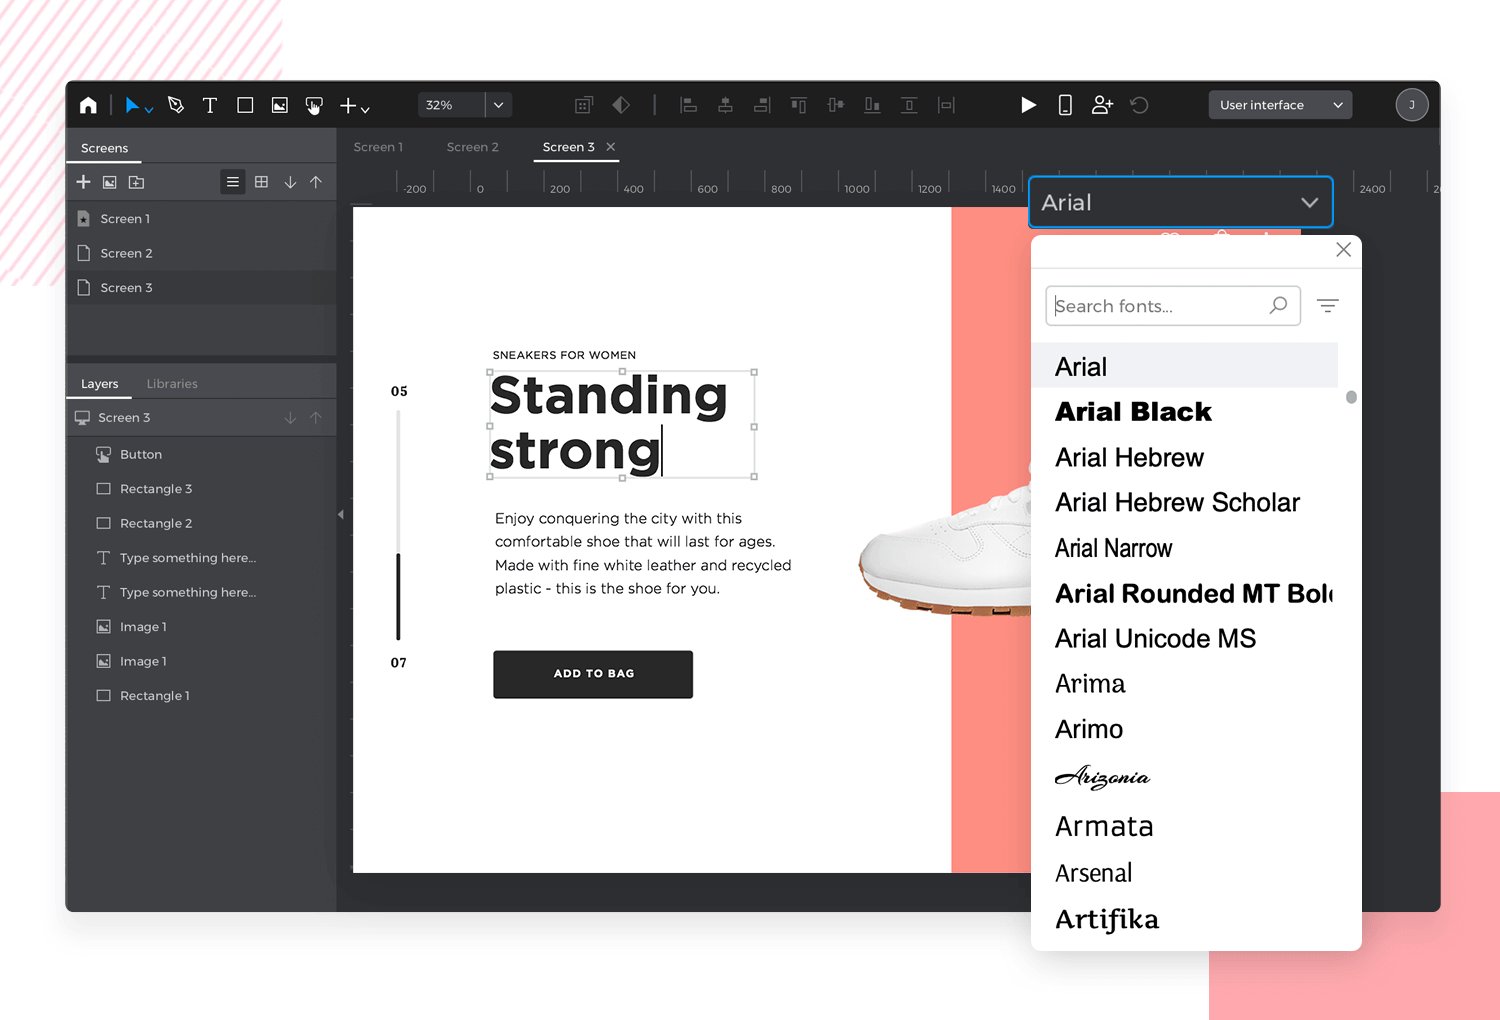This screenshot has height=1020, width=1500.
Task: Close the font picker popup
Action: (1343, 250)
